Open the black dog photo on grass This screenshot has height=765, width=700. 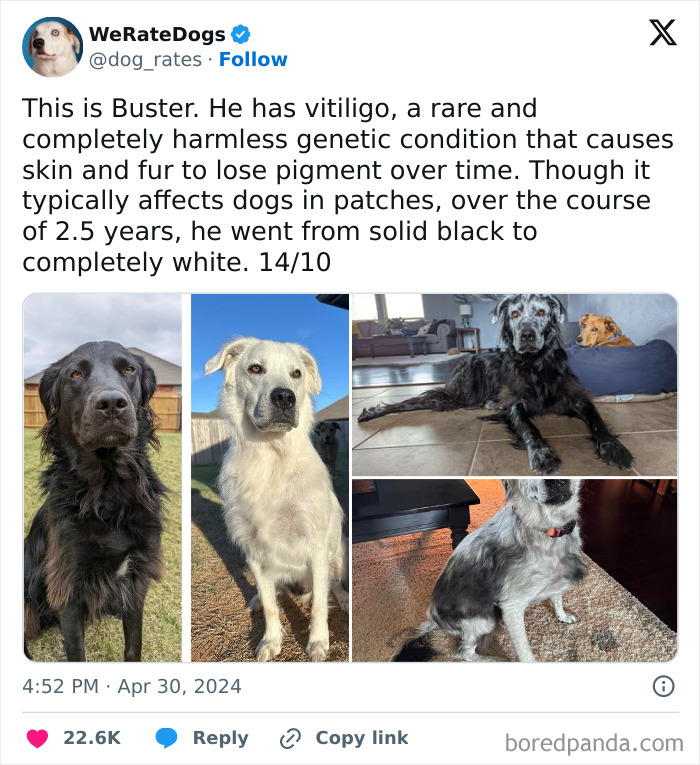[x=103, y=478]
